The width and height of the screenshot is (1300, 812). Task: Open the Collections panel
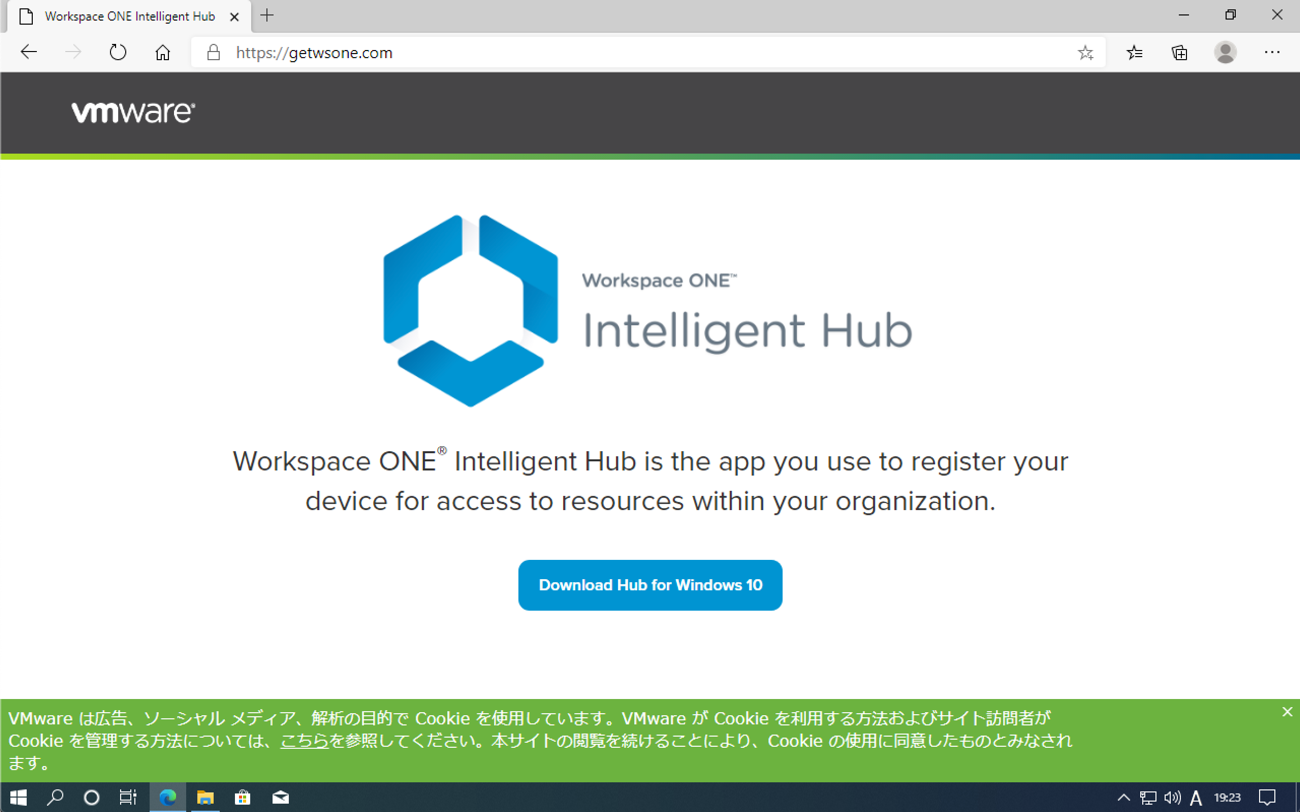1180,52
